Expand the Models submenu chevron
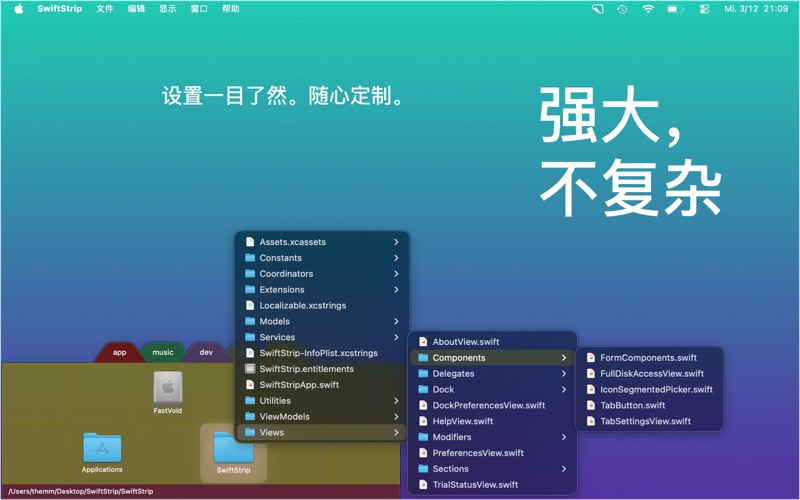Viewport: 800px width, 500px height. [x=396, y=321]
